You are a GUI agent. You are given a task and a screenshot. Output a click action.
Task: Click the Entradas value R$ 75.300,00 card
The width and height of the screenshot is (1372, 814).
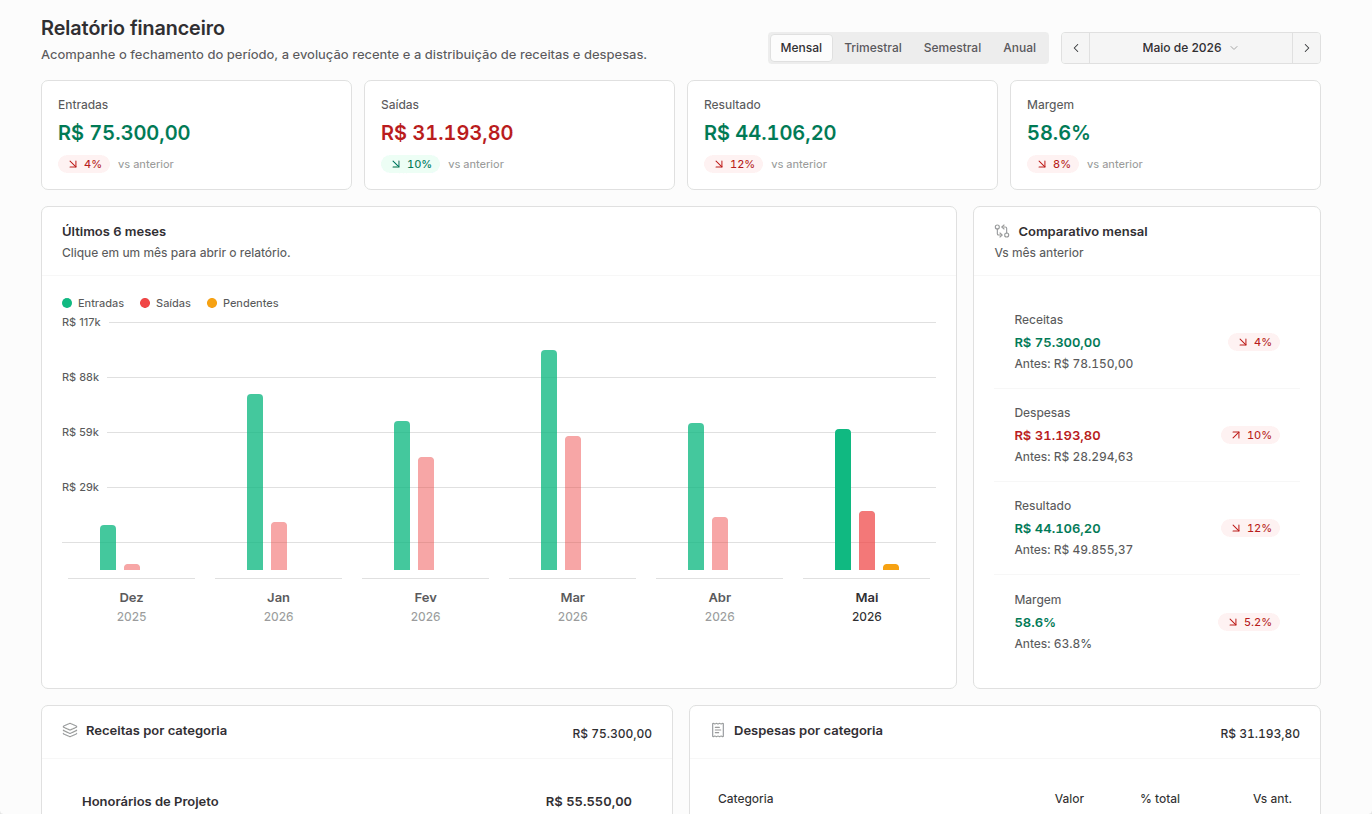pos(124,133)
